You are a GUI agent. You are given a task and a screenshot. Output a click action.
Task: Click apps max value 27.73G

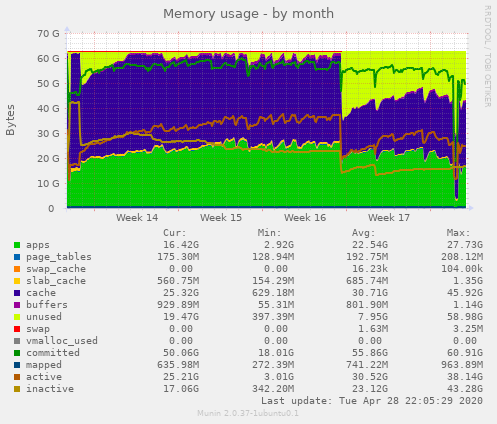(x=465, y=245)
